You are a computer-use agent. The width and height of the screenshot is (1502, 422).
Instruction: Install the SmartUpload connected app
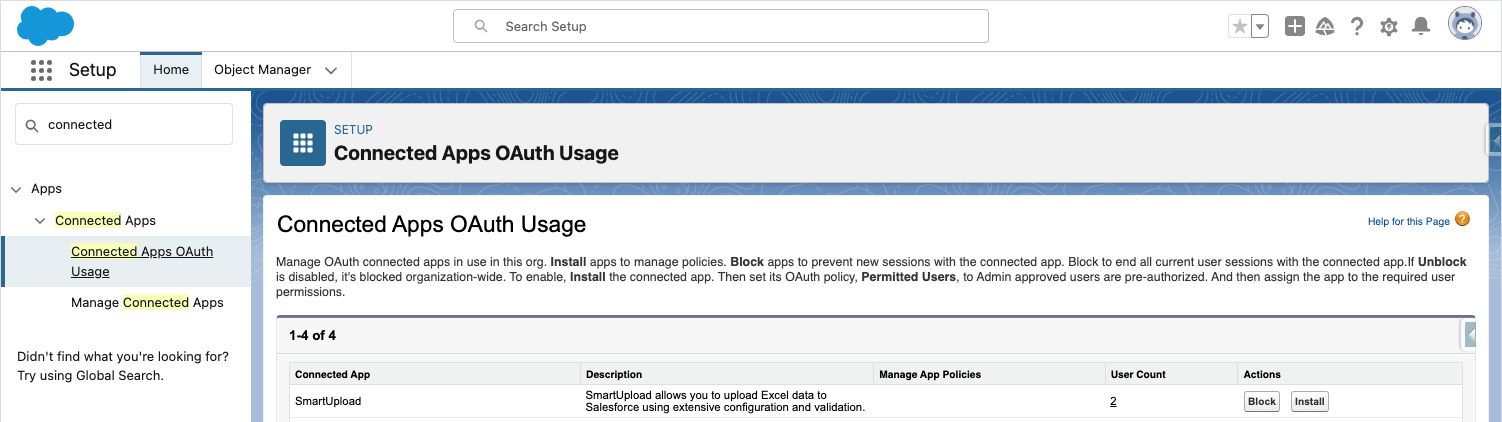(x=1309, y=401)
